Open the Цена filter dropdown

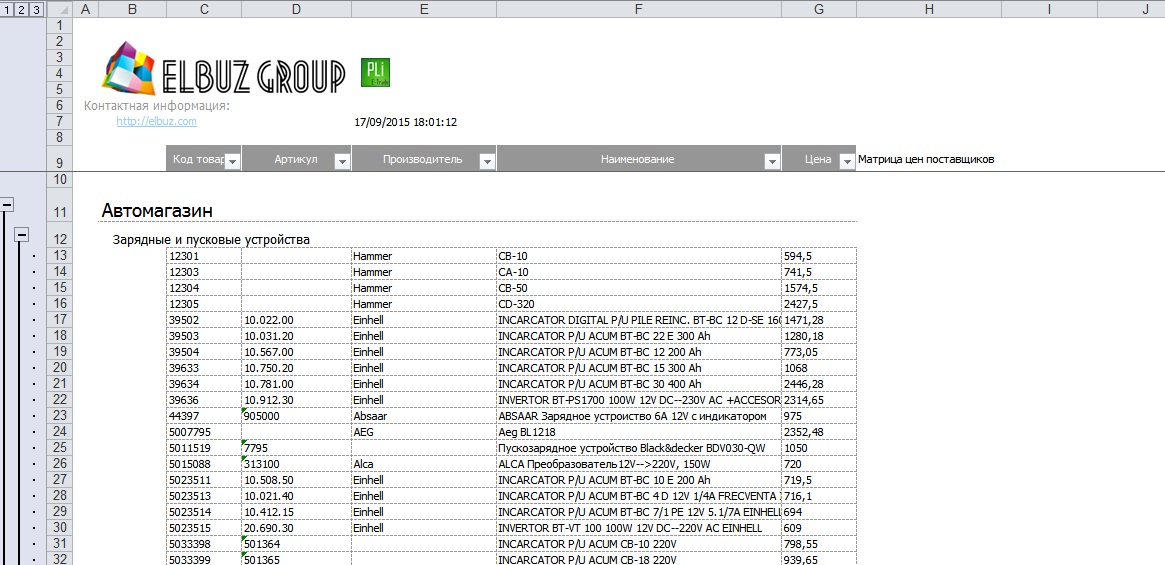846,161
